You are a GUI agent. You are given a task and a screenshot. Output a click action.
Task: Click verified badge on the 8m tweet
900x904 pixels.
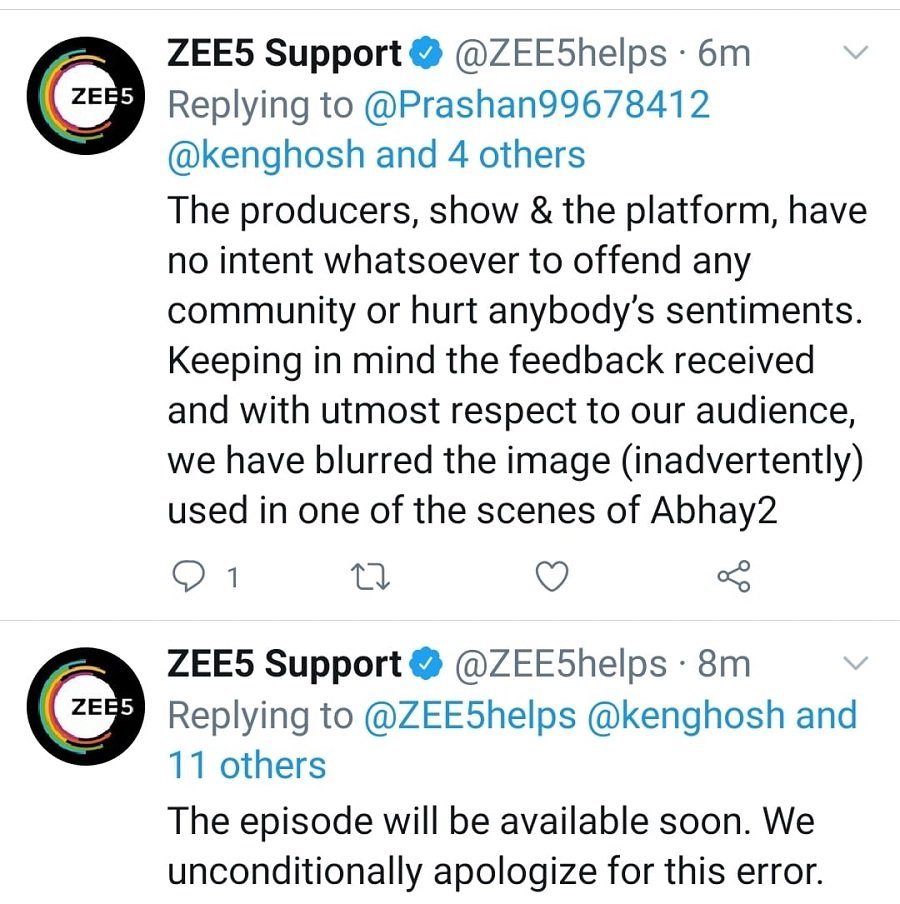pyautogui.click(x=425, y=664)
